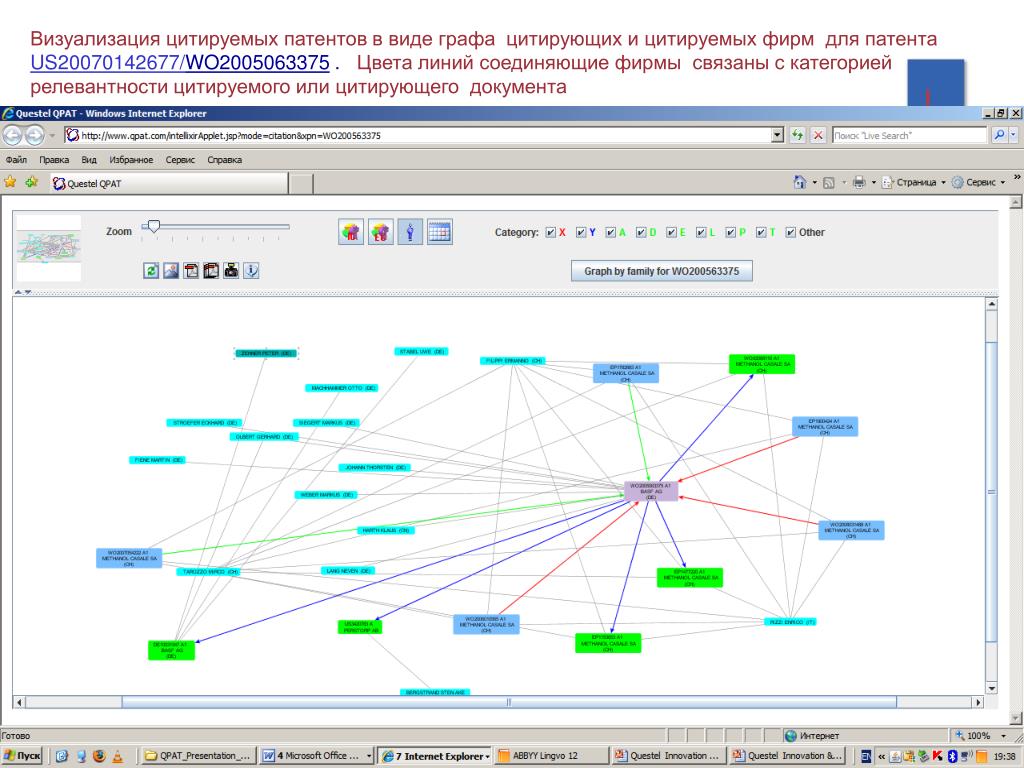Uncheck the T category checkbox
The width and height of the screenshot is (1024, 768).
[x=761, y=232]
